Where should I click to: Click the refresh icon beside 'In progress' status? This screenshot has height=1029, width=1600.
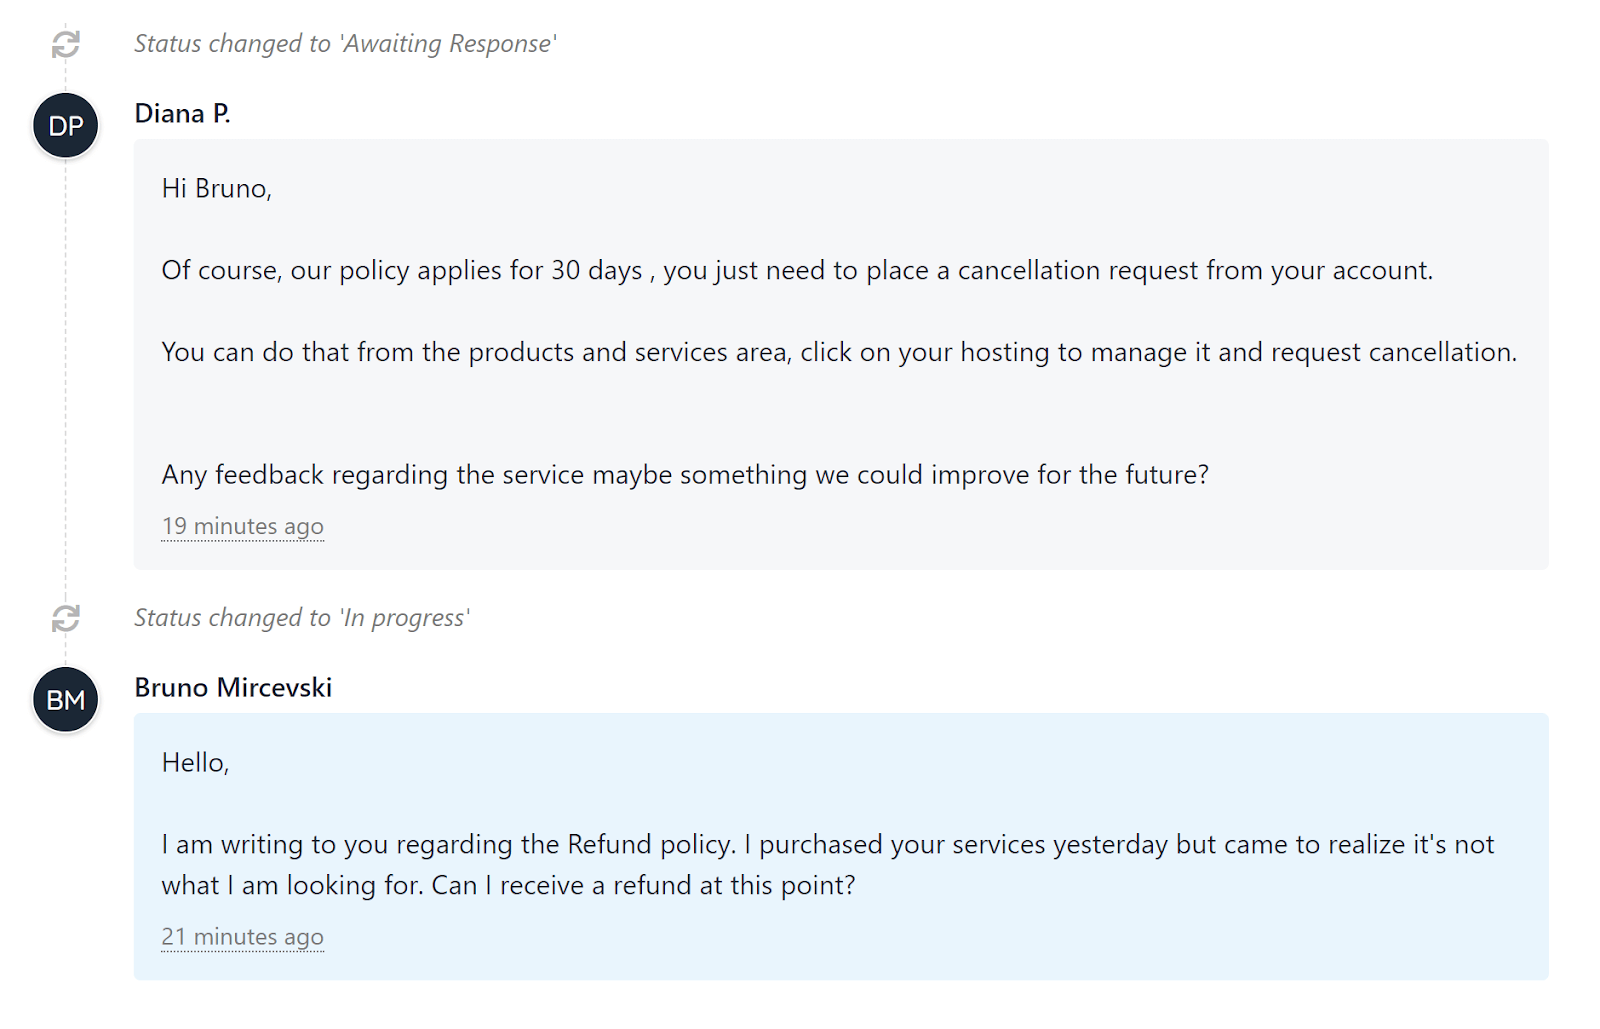click(x=66, y=618)
